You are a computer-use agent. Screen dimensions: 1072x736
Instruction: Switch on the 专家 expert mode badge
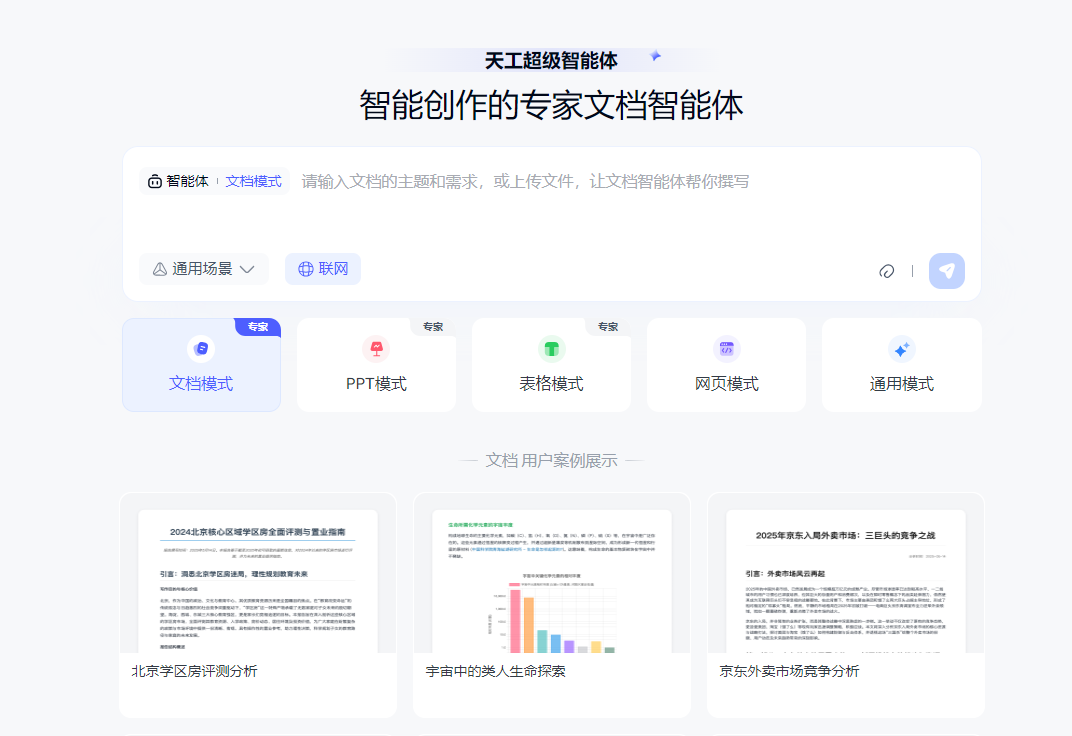coord(259,326)
